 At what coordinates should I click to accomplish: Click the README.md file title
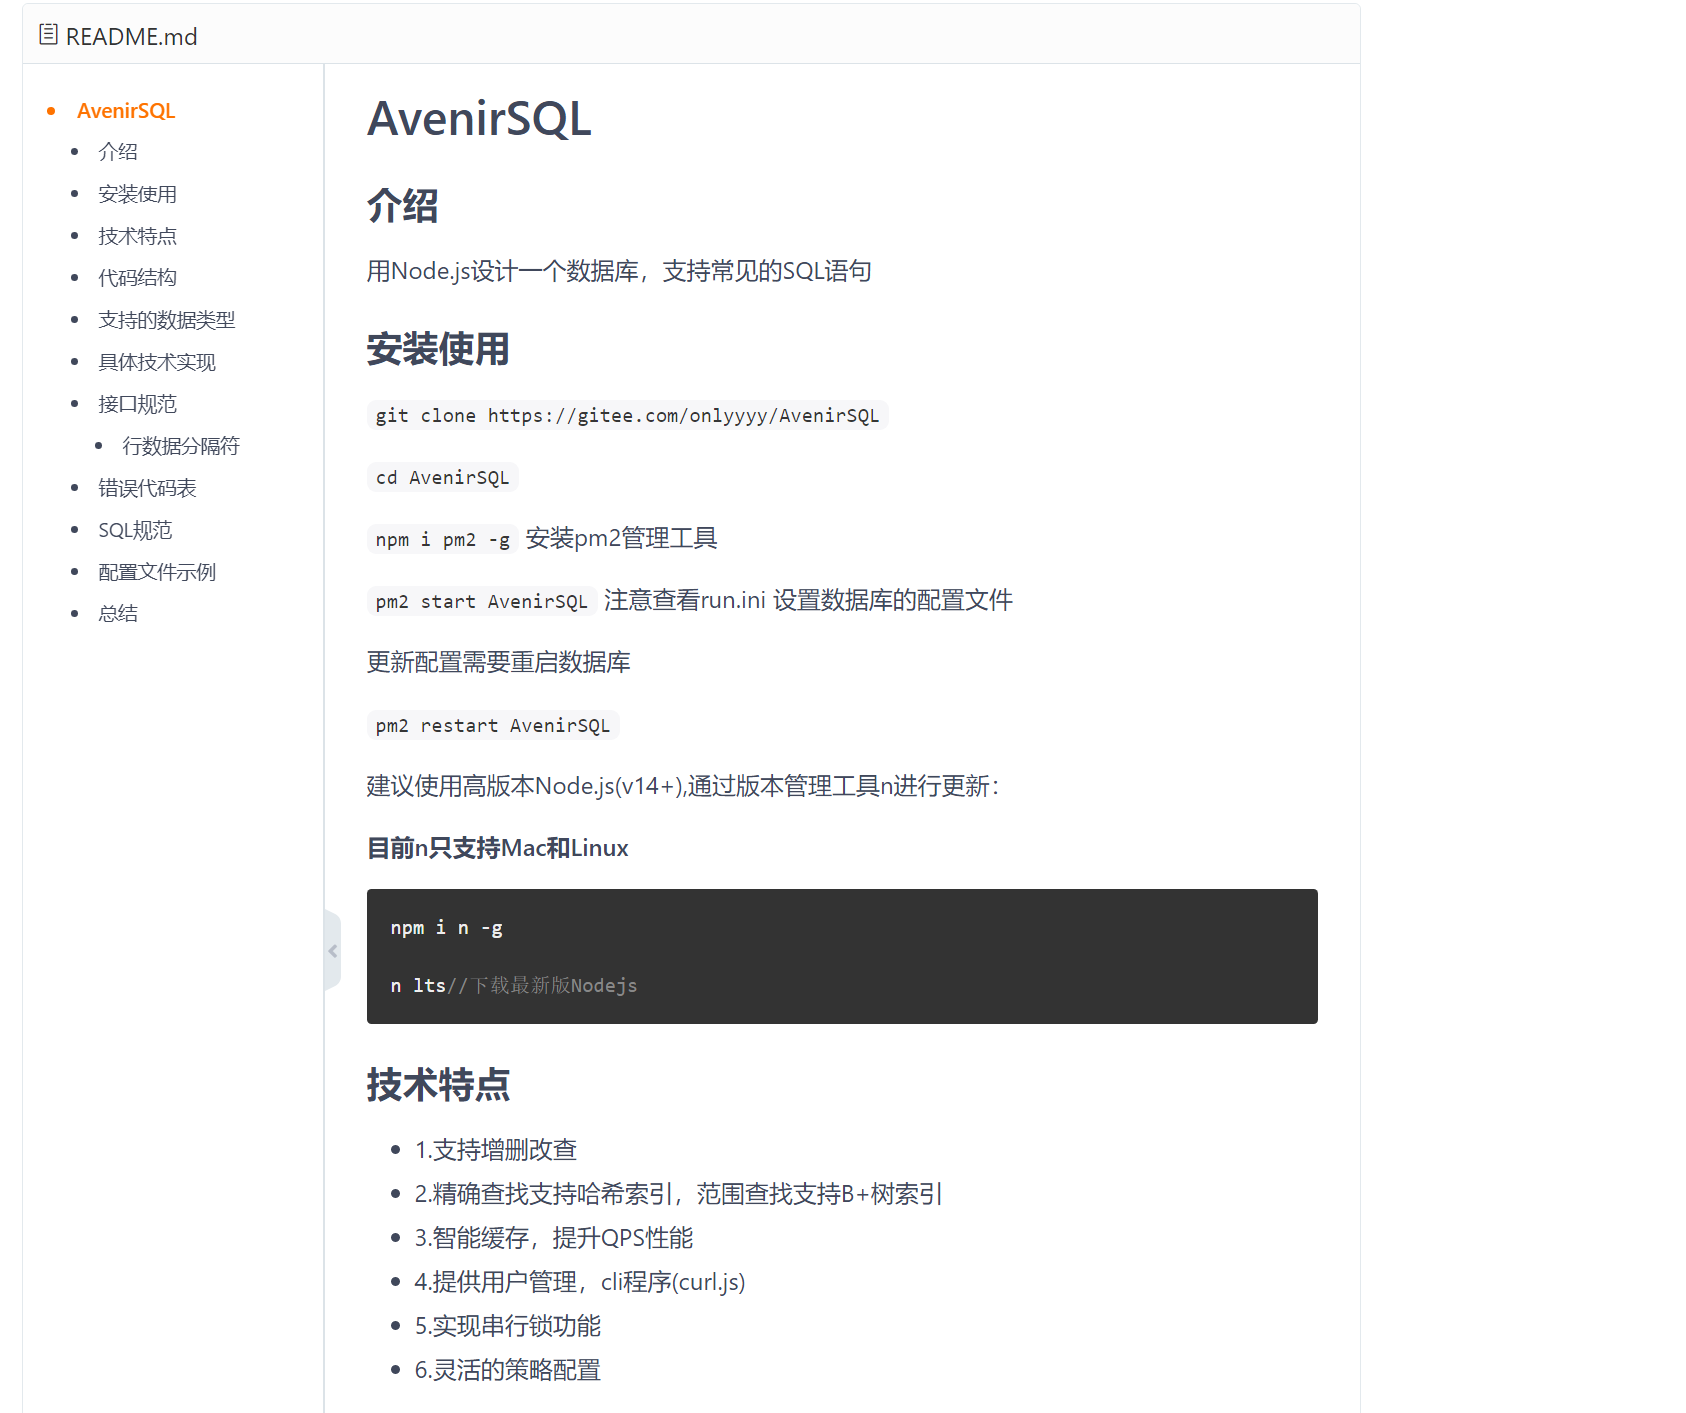click(x=131, y=37)
